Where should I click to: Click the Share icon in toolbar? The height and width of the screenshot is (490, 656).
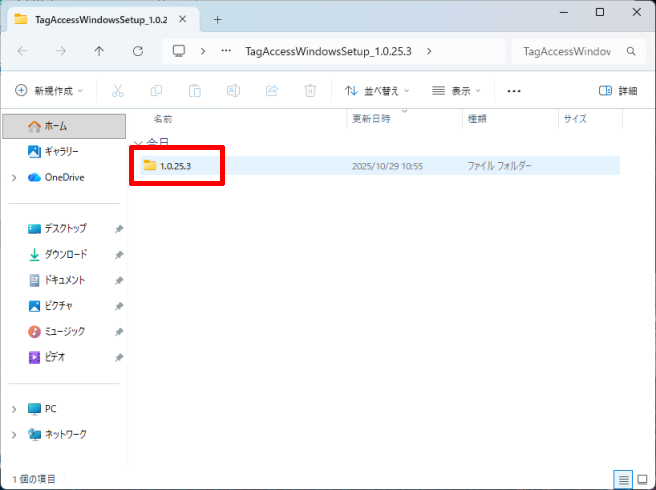click(x=271, y=90)
